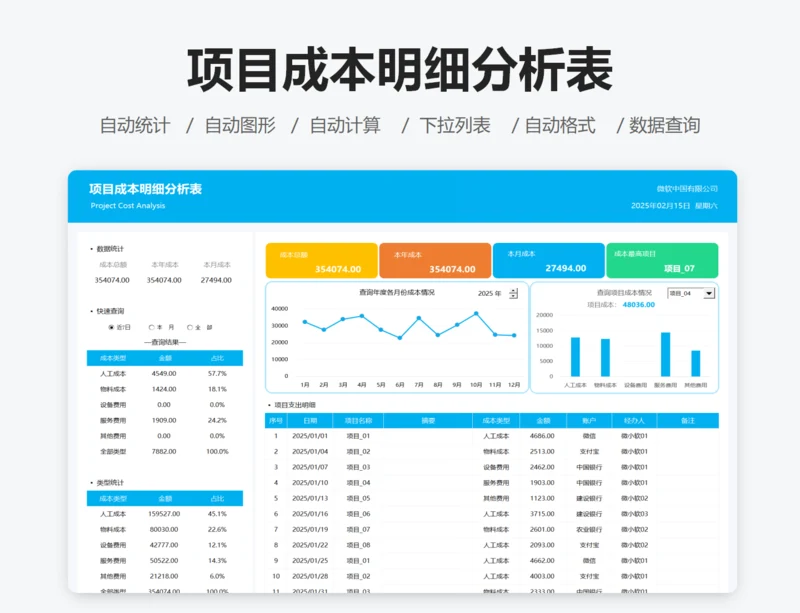Select the 微小软03 handler cell

pos(634,513)
